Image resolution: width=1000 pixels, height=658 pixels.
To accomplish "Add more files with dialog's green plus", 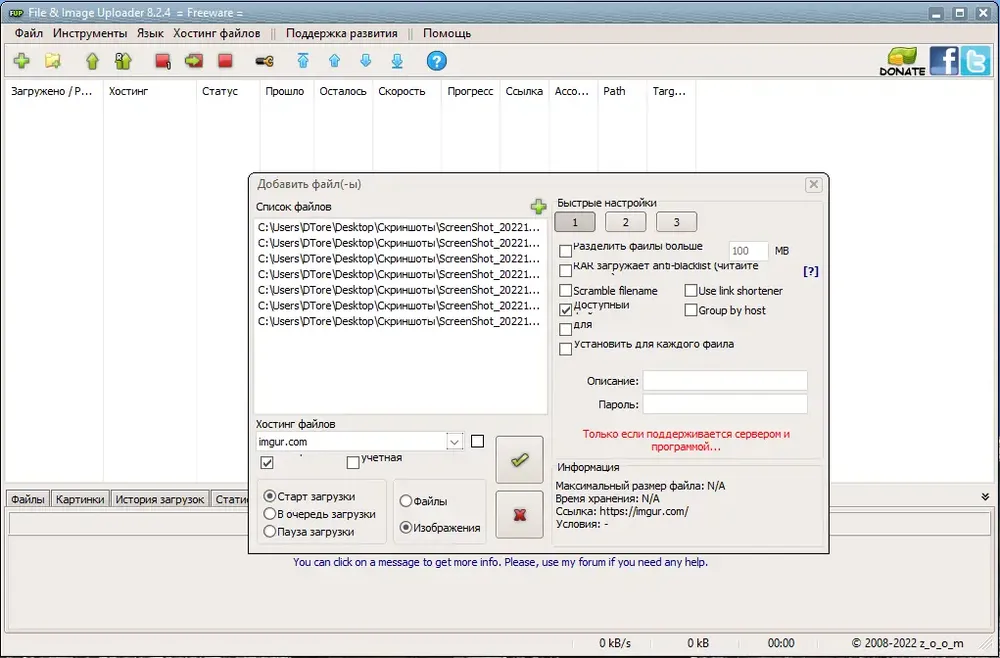I will point(539,207).
